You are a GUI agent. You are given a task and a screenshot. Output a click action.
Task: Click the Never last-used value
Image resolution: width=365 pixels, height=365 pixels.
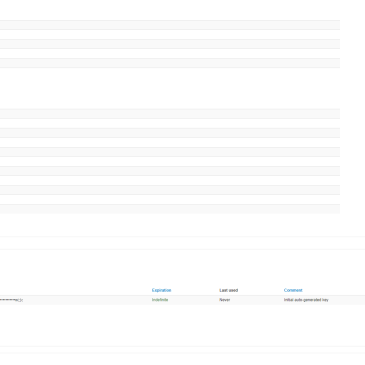pos(225,300)
